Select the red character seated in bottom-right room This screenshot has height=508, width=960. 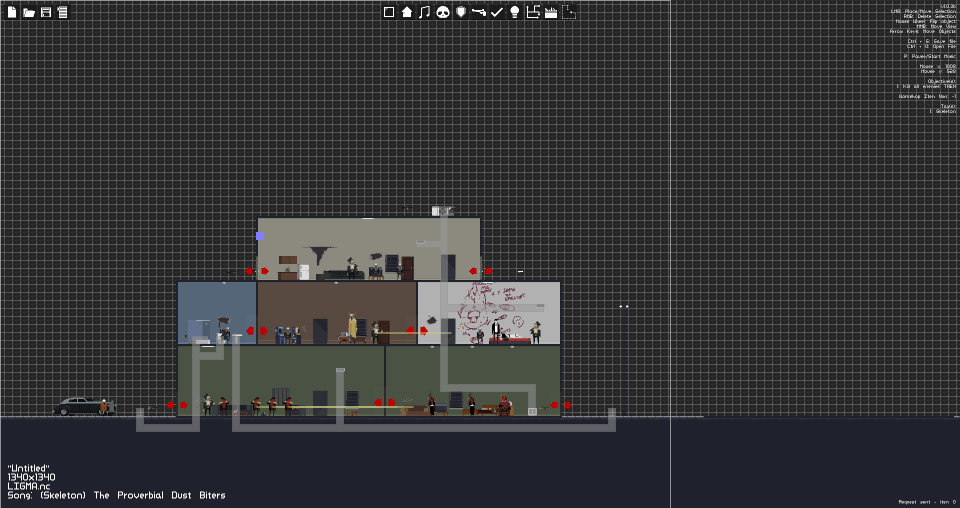tap(504, 405)
